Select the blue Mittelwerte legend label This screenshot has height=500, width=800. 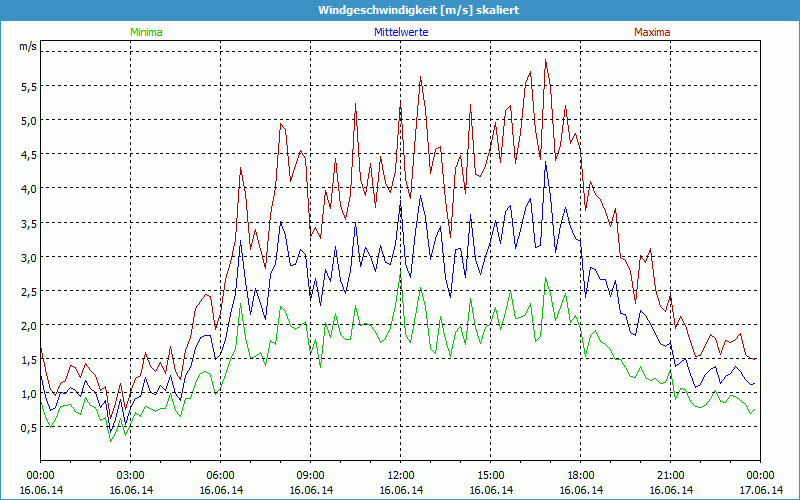pos(401,32)
